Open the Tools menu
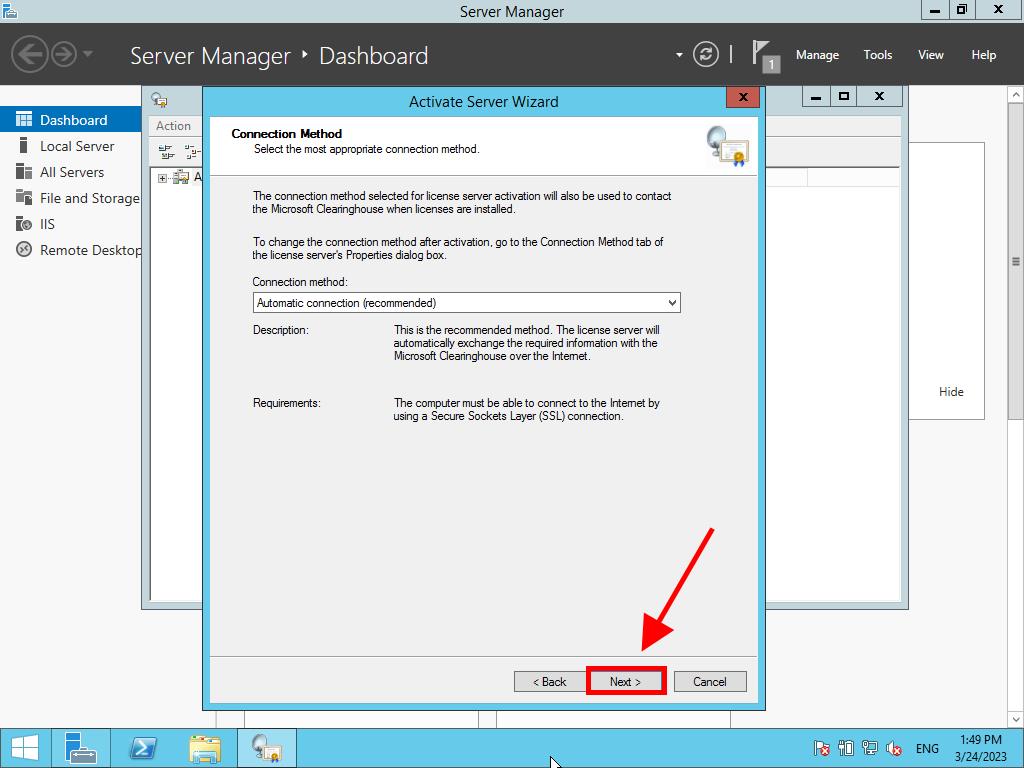Screen dimensions: 1024x768 pyautogui.click(x=878, y=55)
